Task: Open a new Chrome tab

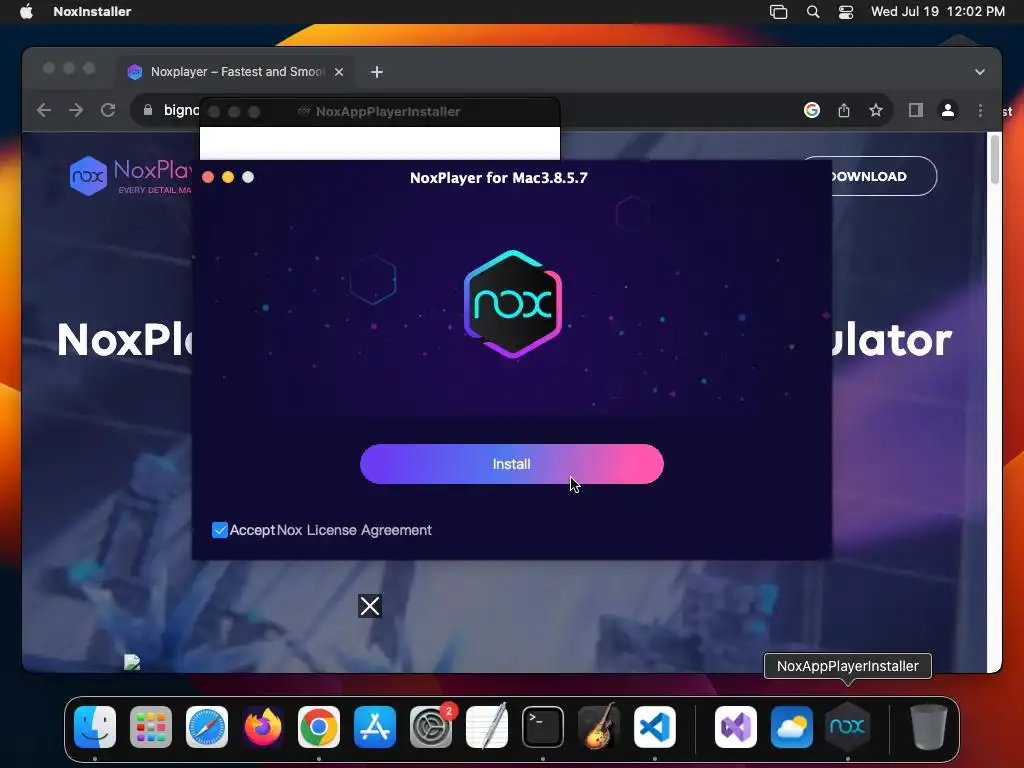Action: pyautogui.click(x=377, y=72)
